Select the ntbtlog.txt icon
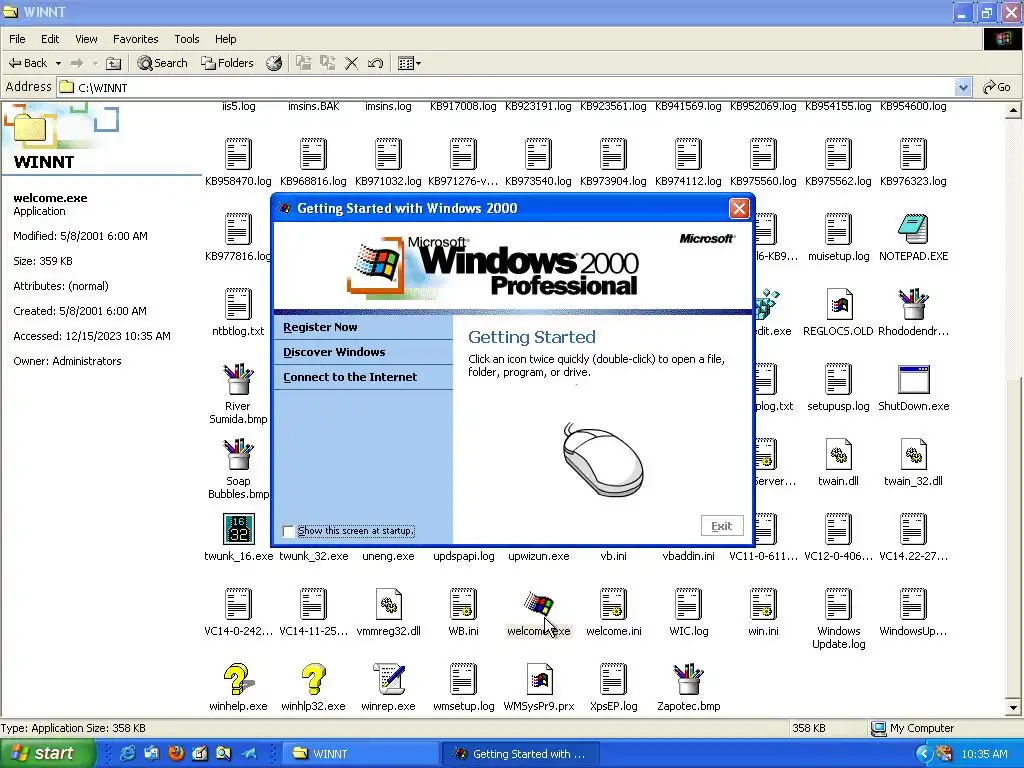The width and height of the screenshot is (1024, 768). click(x=238, y=304)
